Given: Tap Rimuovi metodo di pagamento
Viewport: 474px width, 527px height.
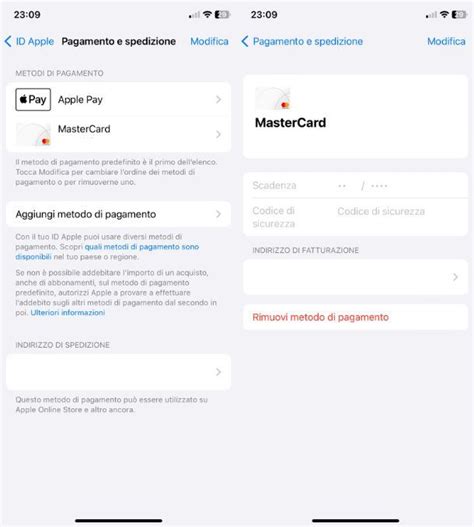Looking at the screenshot, I should click(320, 317).
